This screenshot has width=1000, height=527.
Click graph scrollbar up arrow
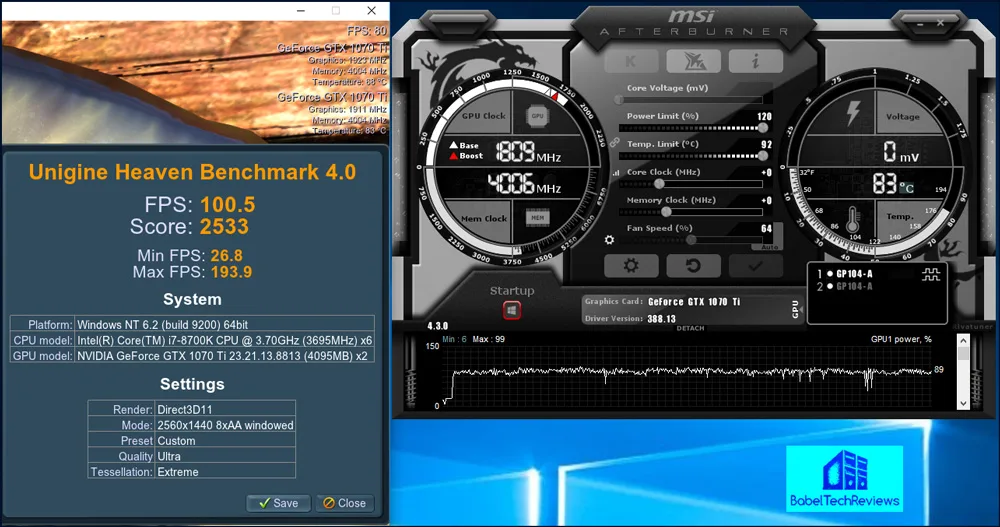tap(963, 341)
